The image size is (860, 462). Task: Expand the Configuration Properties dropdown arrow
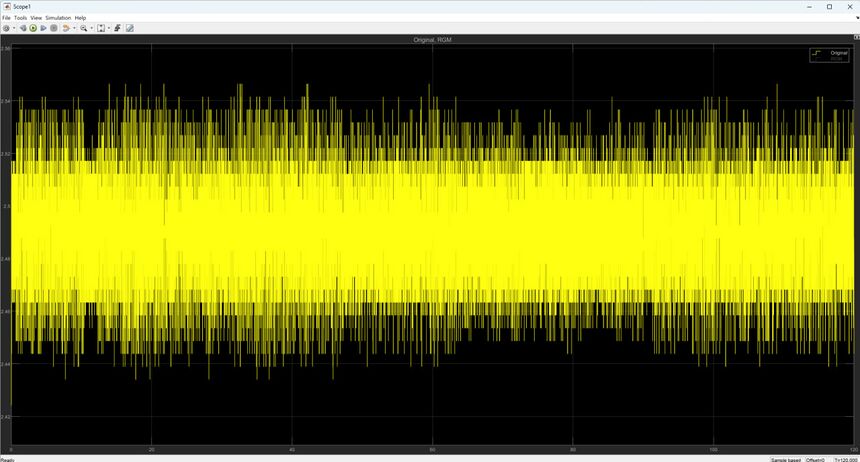pos(12,28)
